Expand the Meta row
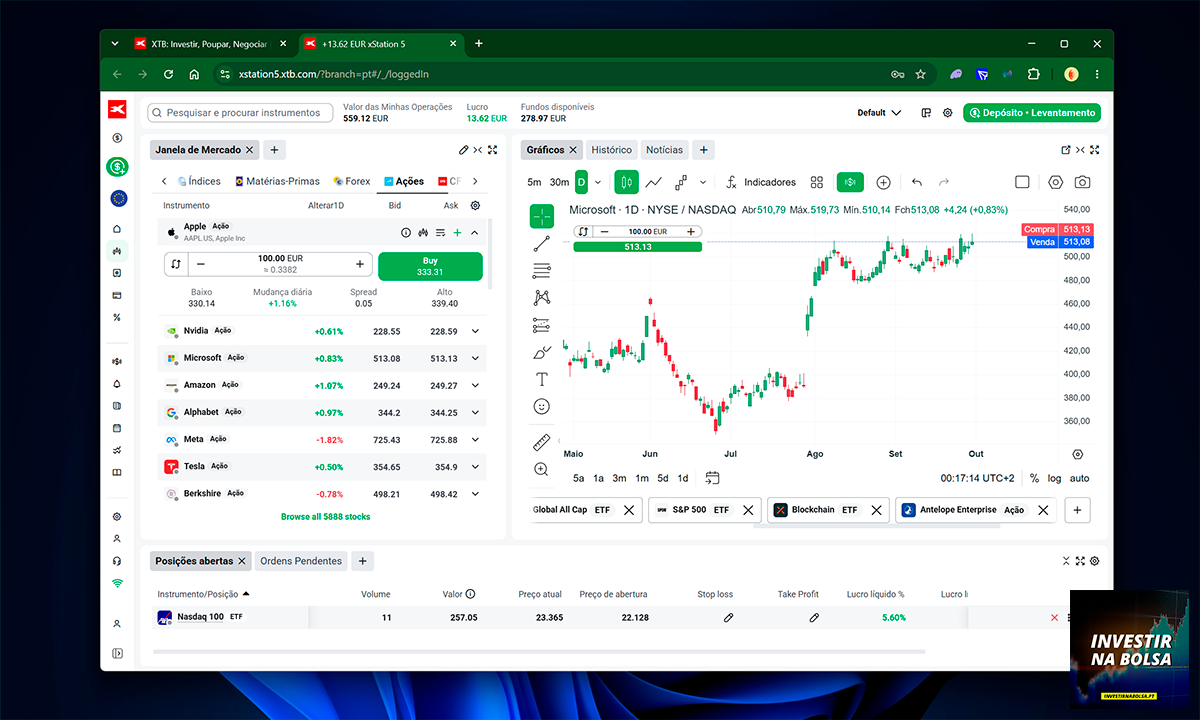1200x720 pixels. (x=475, y=439)
